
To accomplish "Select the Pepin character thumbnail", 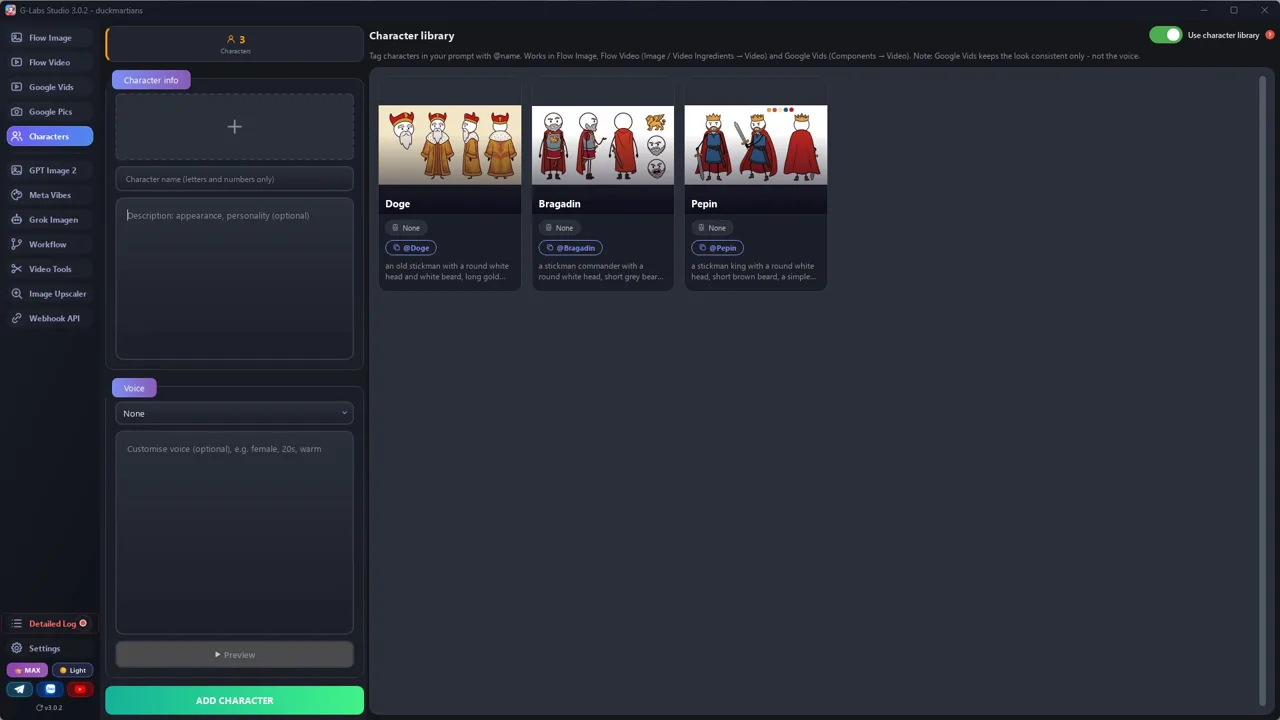I will [x=756, y=145].
